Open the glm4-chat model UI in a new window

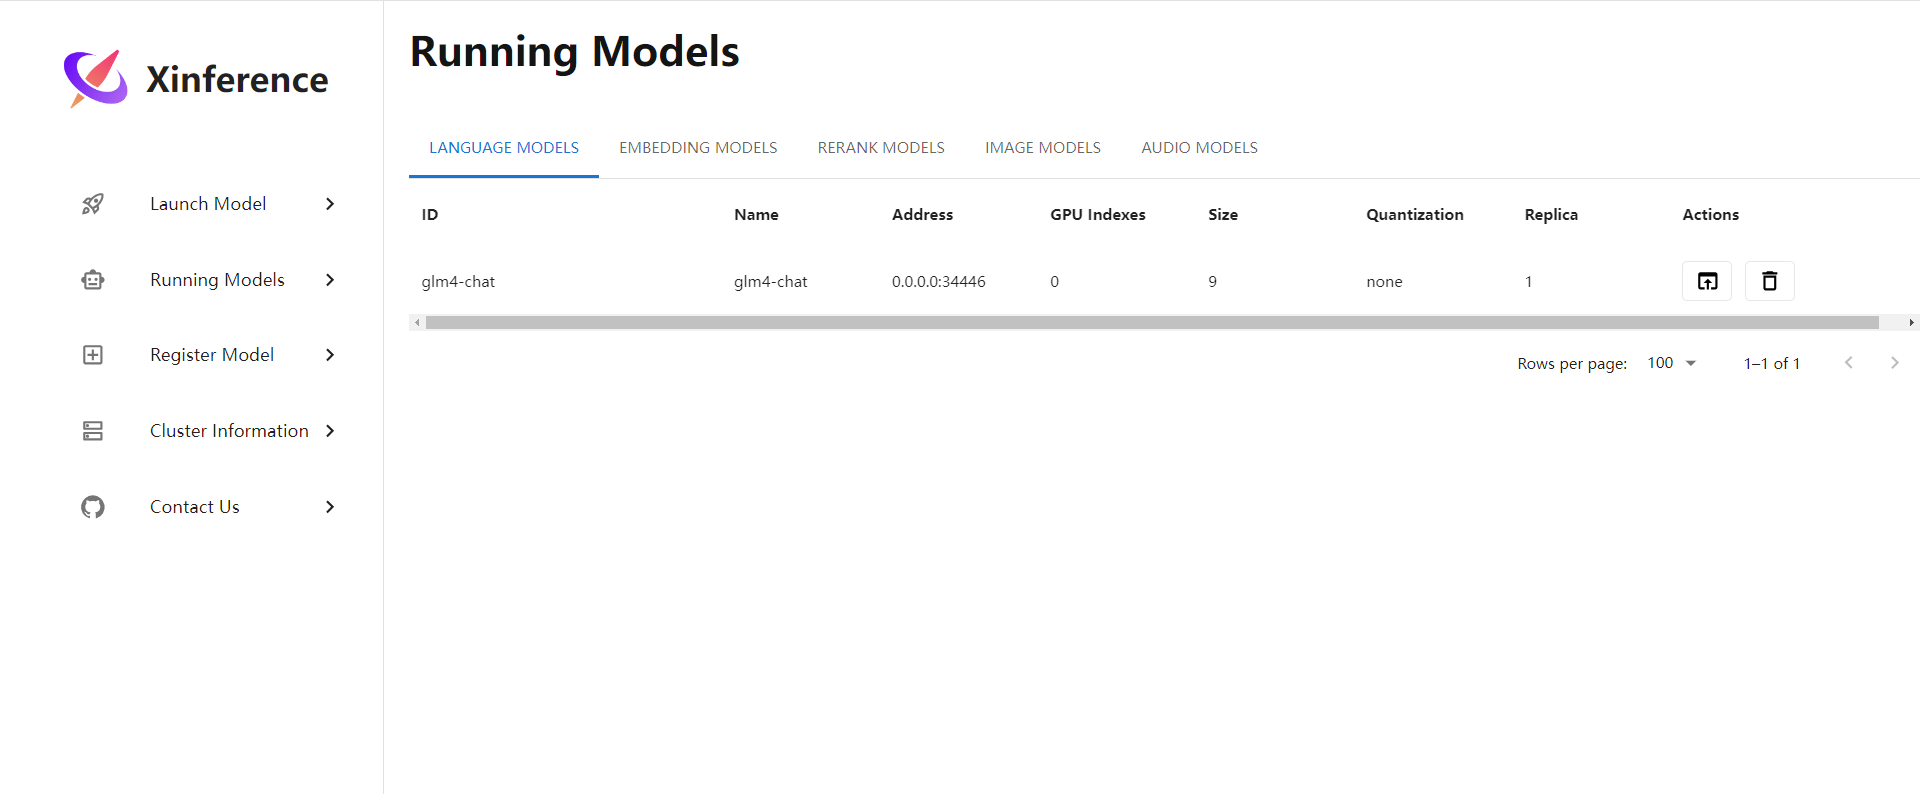(x=1707, y=281)
